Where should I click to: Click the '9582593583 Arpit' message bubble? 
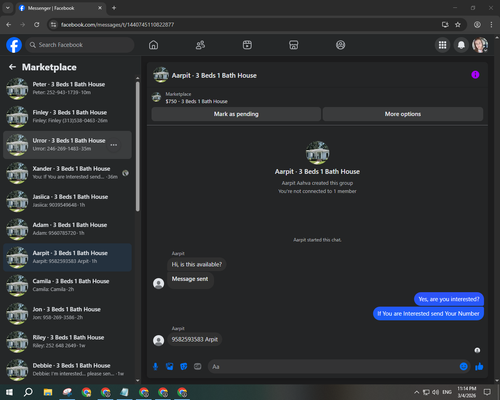click(195, 339)
